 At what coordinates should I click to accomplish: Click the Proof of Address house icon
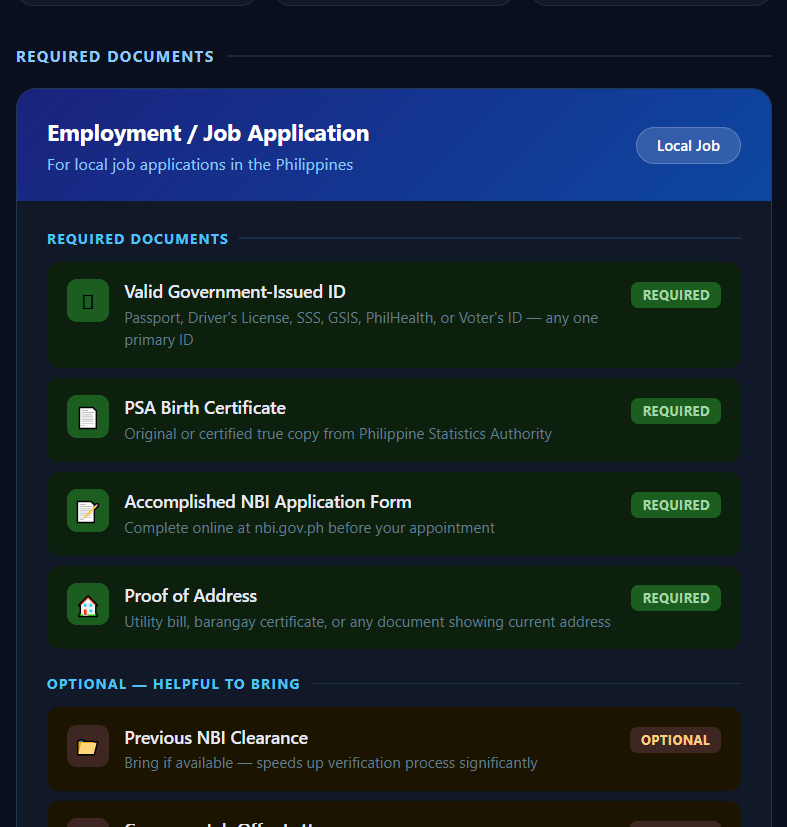[x=88, y=604]
